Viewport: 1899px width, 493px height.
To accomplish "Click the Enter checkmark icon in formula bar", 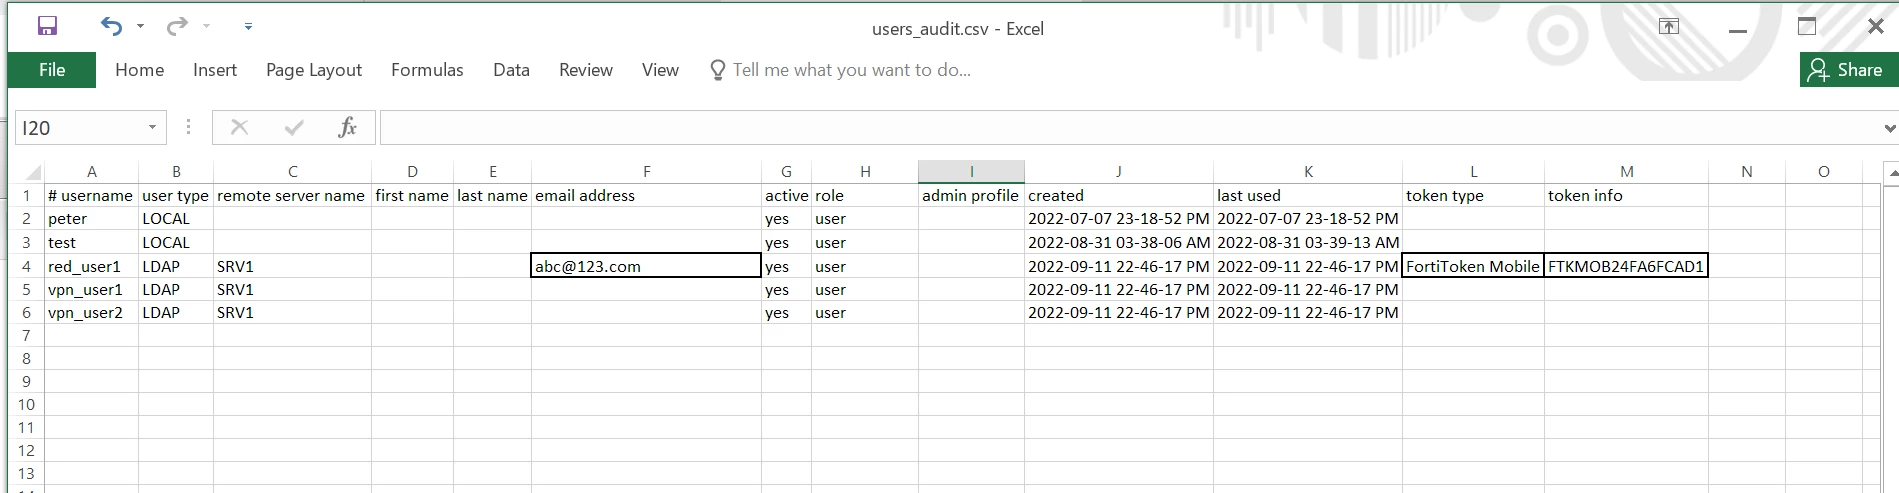I will [294, 127].
